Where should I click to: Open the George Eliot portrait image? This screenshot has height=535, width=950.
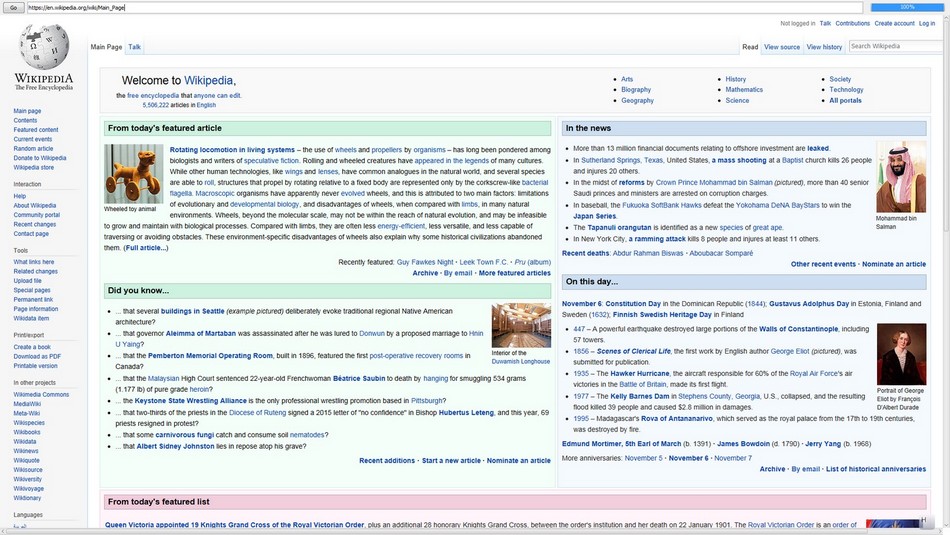click(901, 354)
